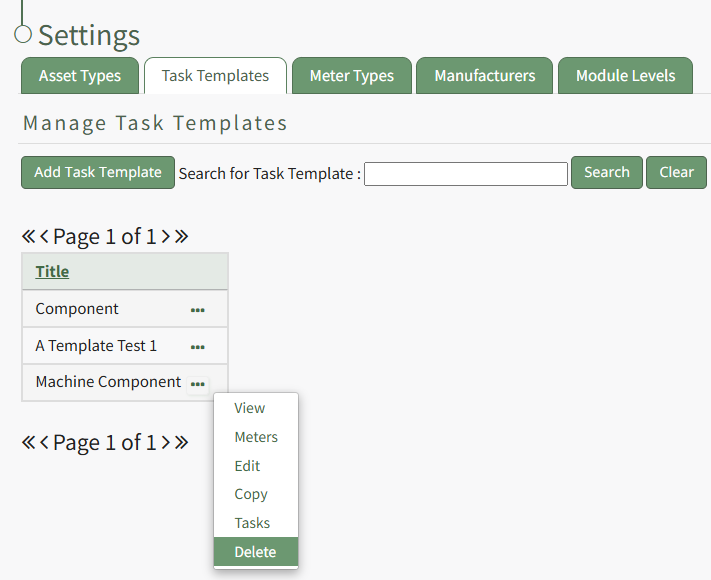The height and width of the screenshot is (580, 711).
Task: Select View from the context menu
Action: 250,408
